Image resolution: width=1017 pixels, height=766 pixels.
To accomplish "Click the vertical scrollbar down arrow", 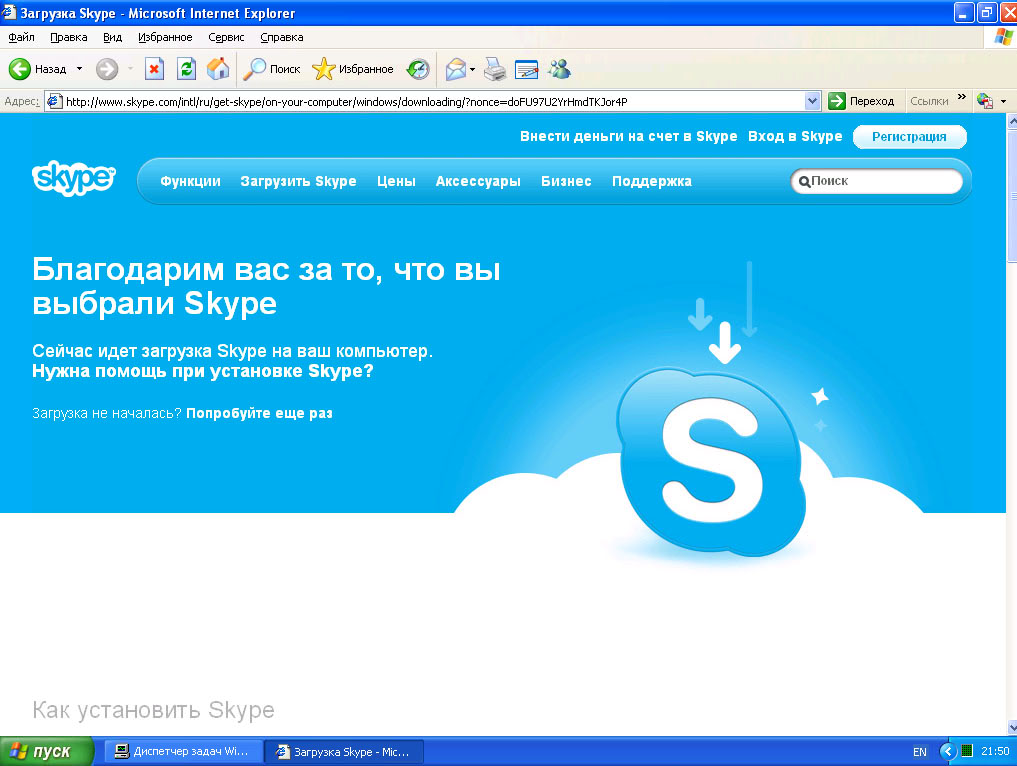I will tap(1011, 728).
